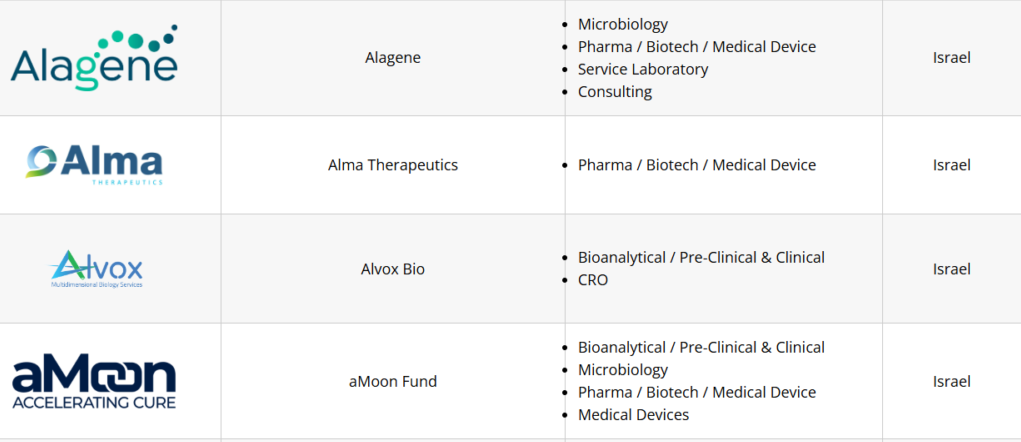Open the Alma Therapeutics company name
The height and width of the screenshot is (442, 1021).
(x=393, y=165)
